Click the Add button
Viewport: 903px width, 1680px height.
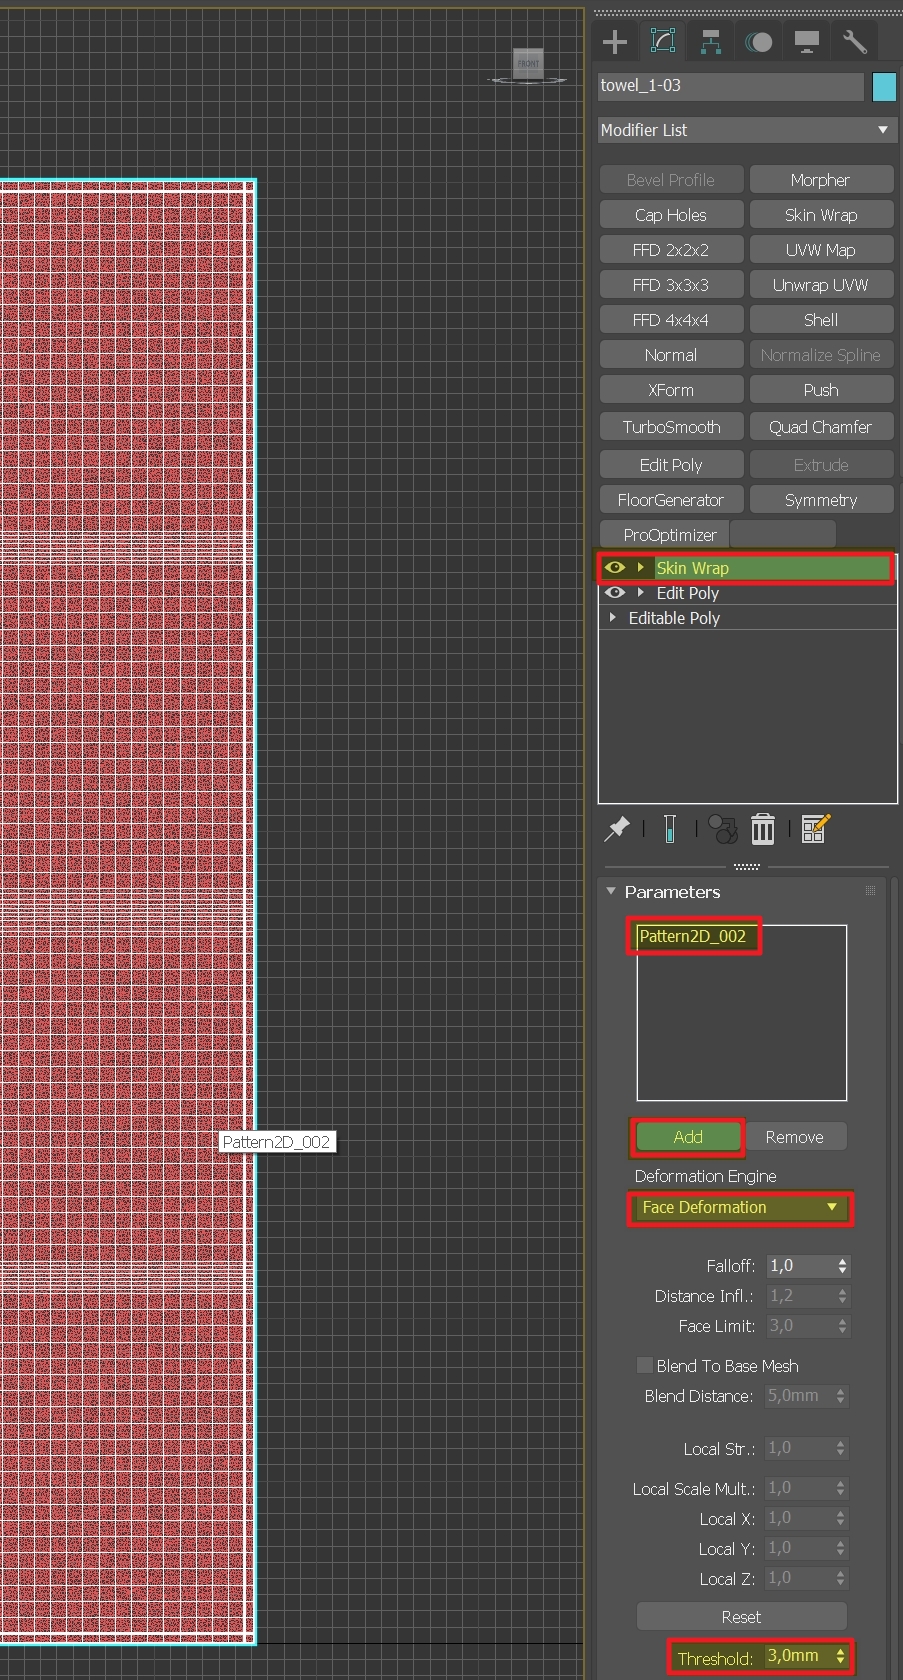[x=688, y=1137]
